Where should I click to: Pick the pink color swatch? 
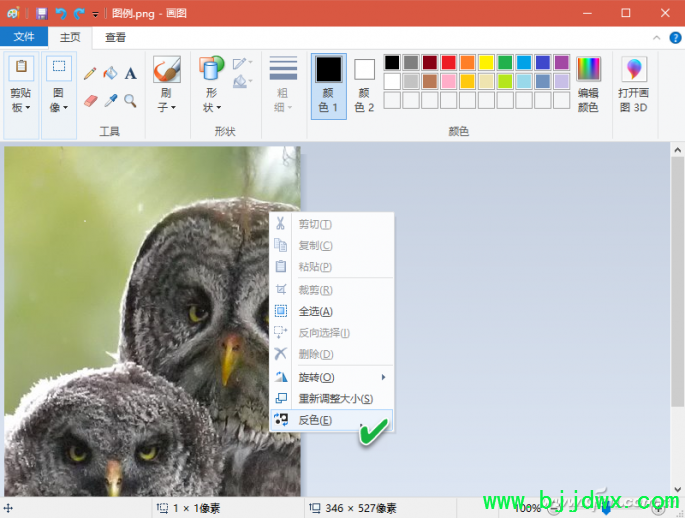pos(449,81)
